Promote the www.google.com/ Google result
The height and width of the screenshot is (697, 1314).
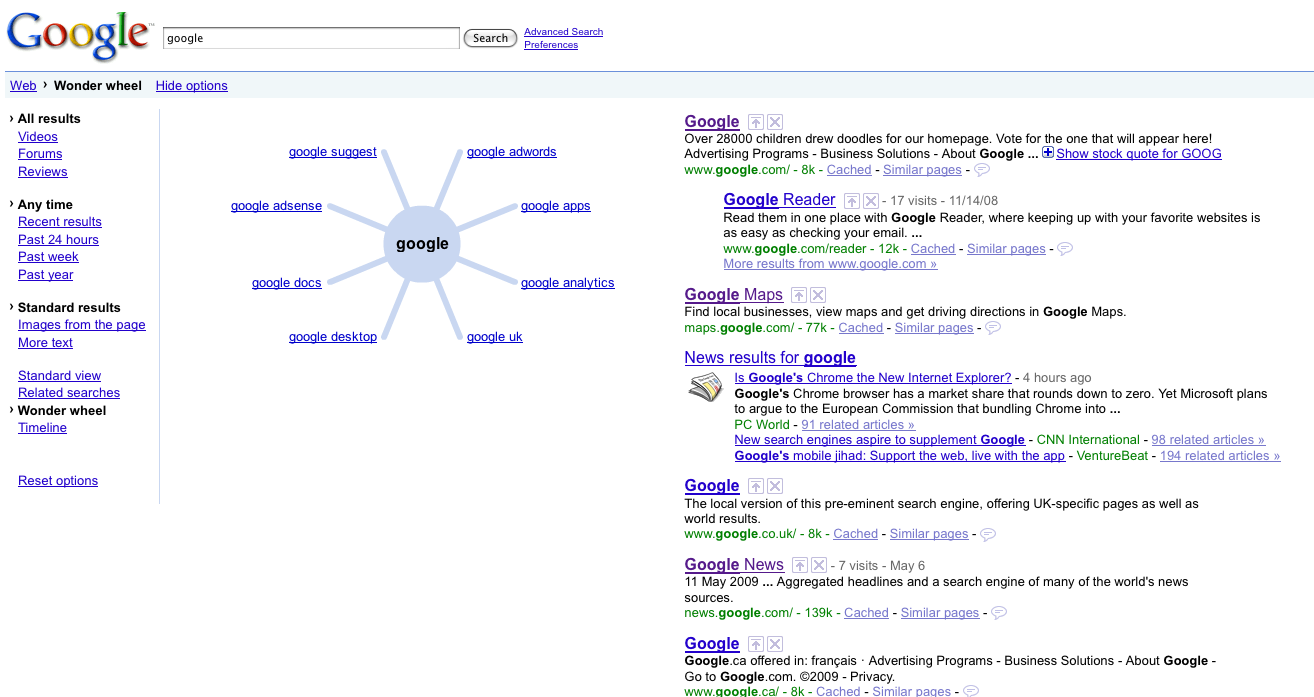tap(756, 122)
